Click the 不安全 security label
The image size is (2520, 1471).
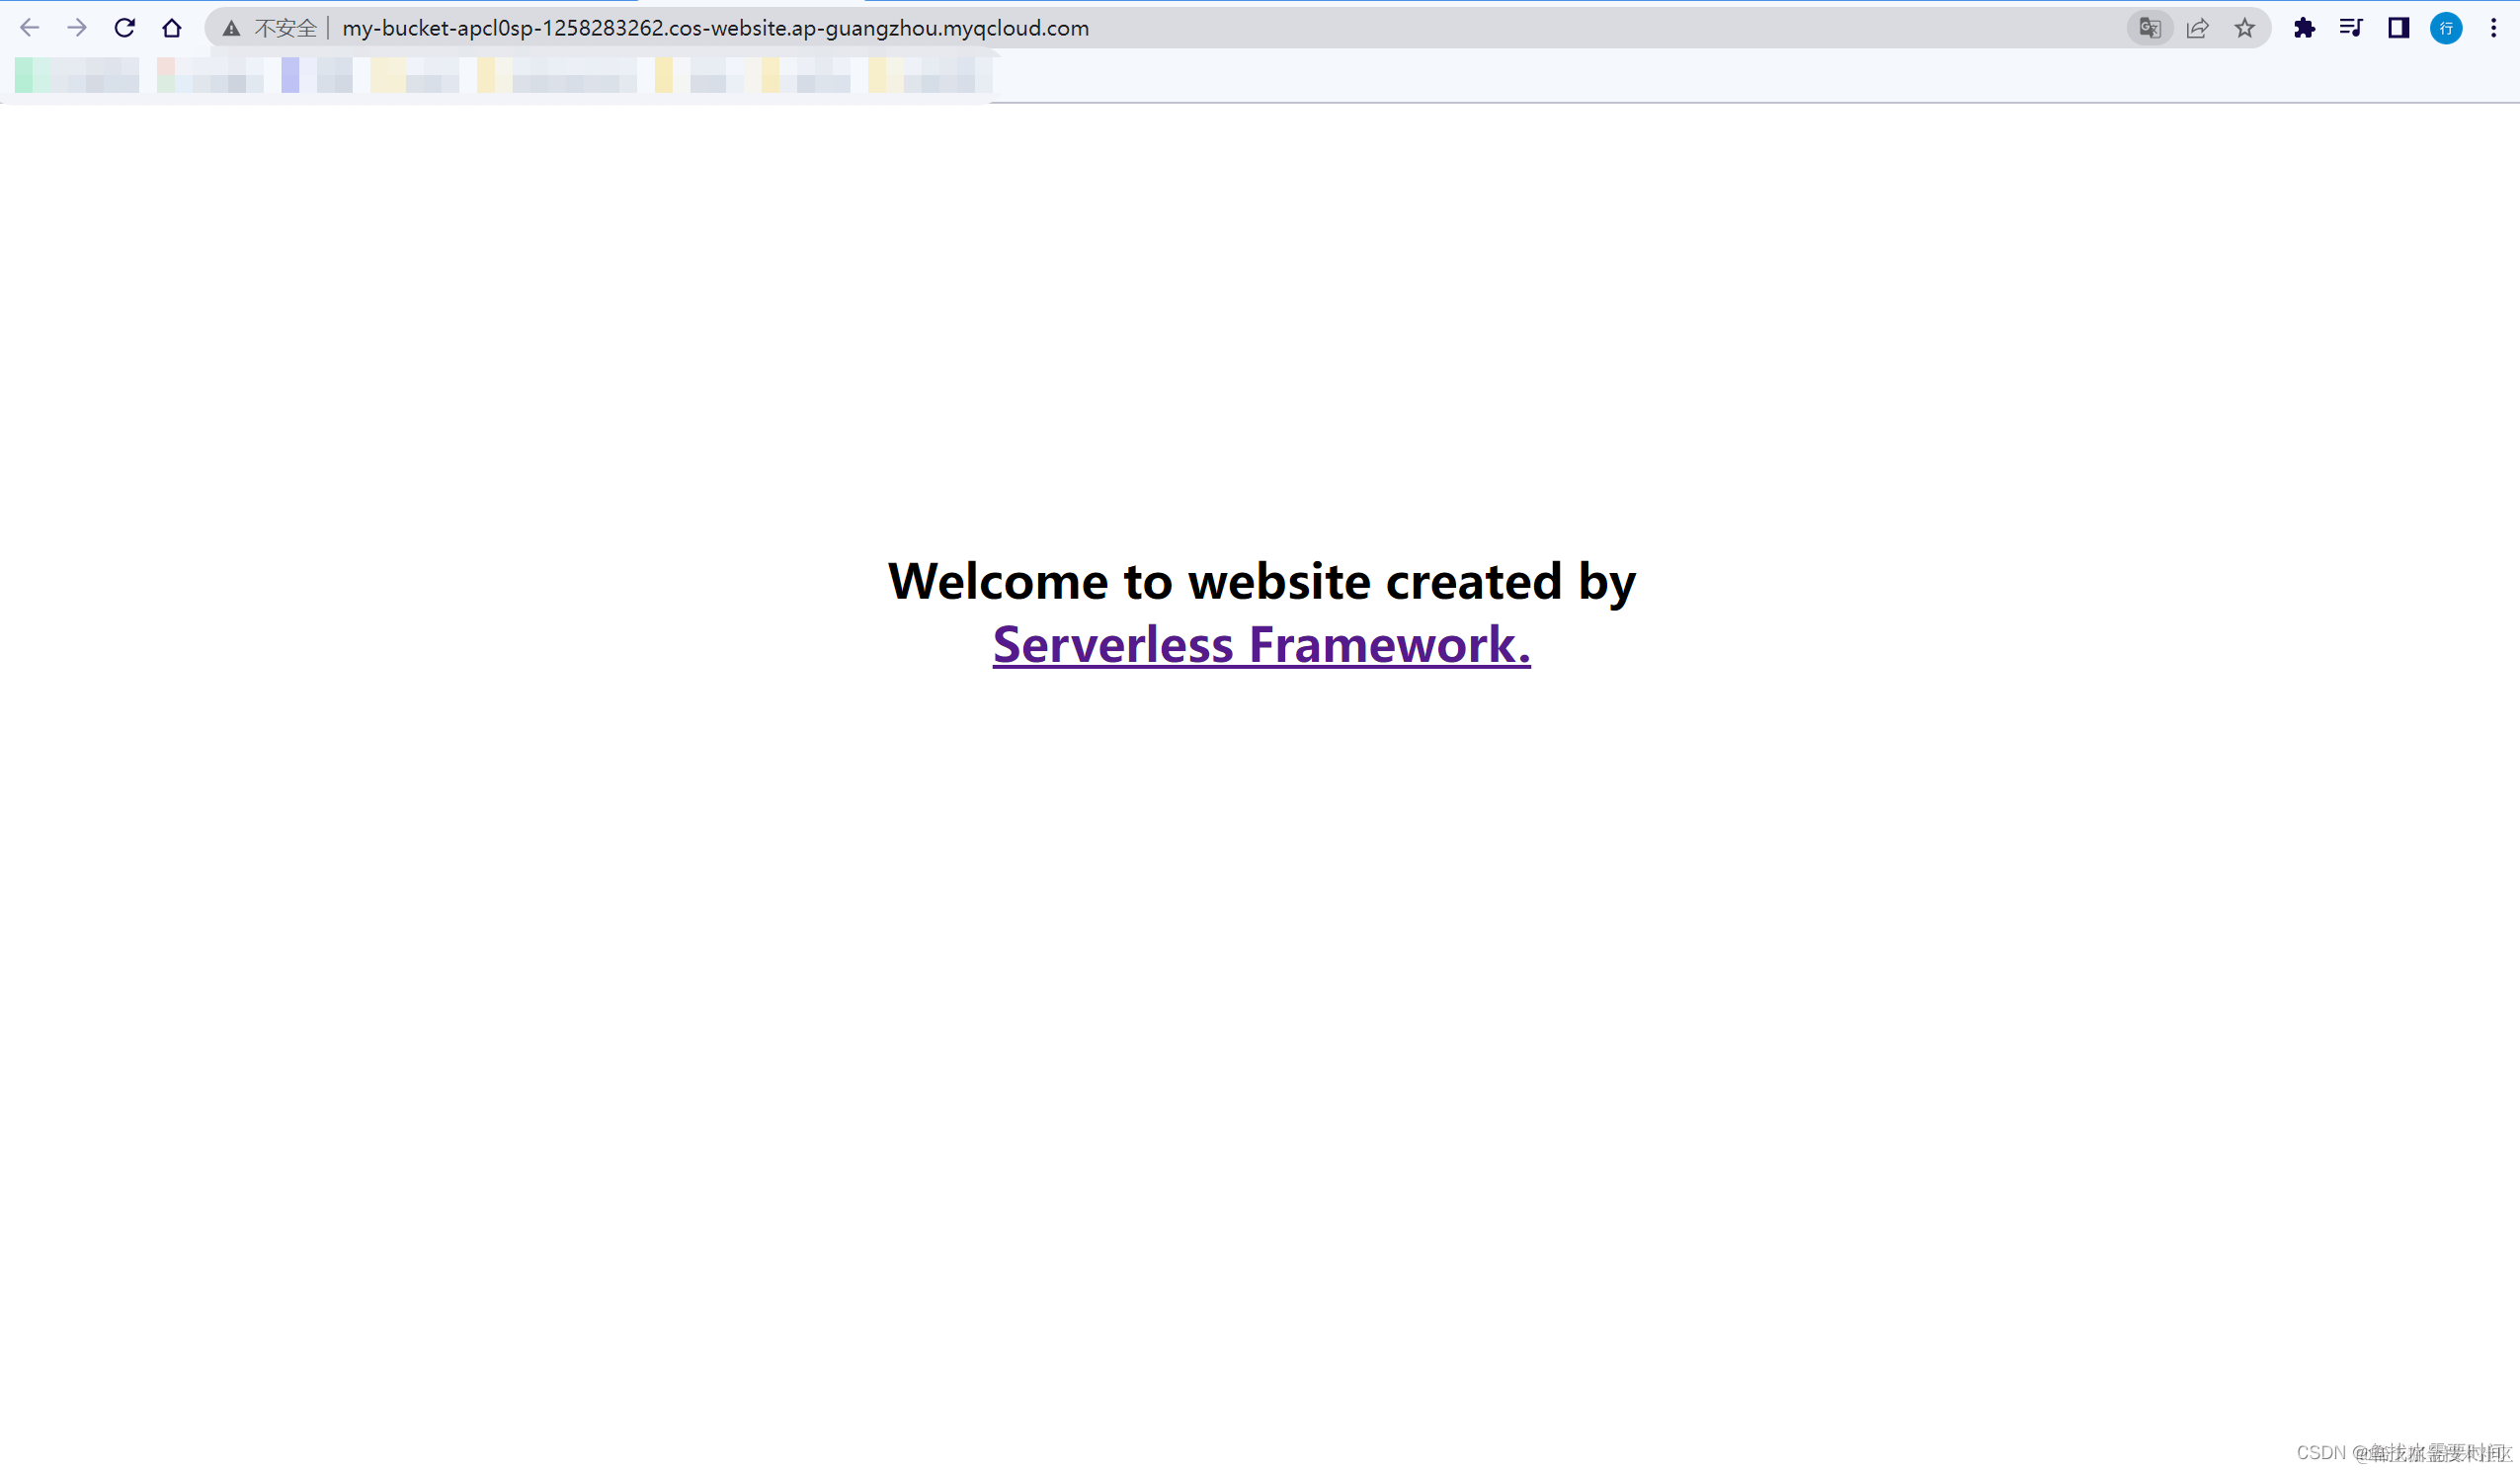[285, 29]
